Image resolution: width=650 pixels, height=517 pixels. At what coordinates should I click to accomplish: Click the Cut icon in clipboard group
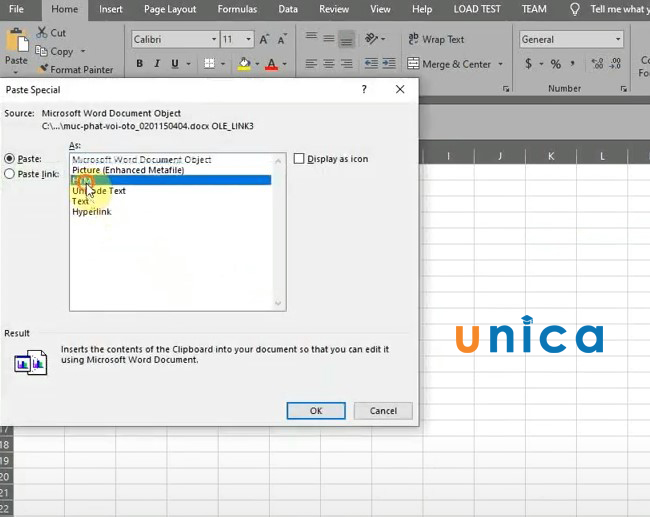tap(52, 33)
